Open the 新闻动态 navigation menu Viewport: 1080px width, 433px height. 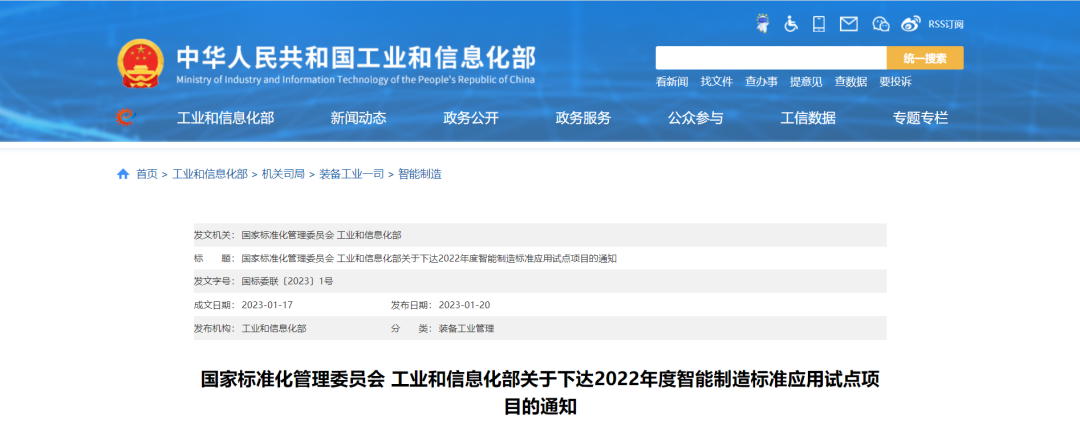pos(358,118)
